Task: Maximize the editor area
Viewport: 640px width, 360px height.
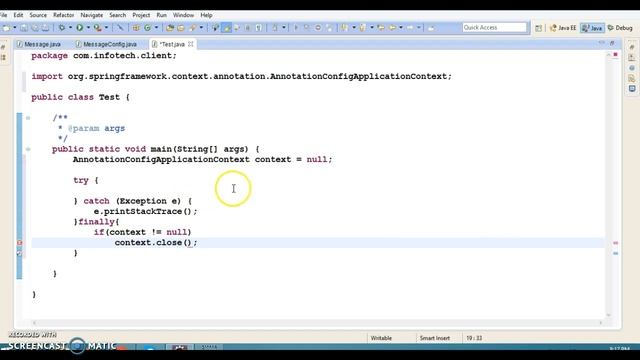Action: (612, 43)
